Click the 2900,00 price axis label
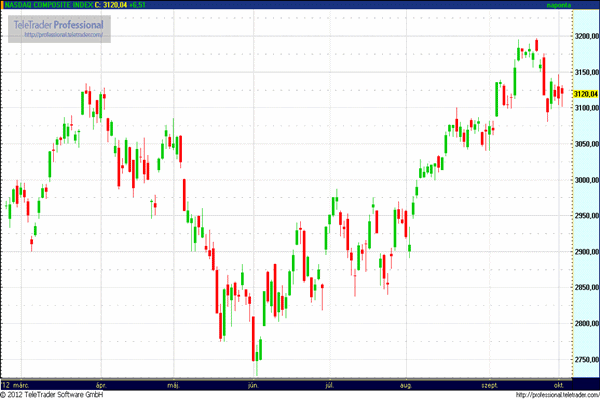This screenshot has height=400, width=600. [585, 252]
